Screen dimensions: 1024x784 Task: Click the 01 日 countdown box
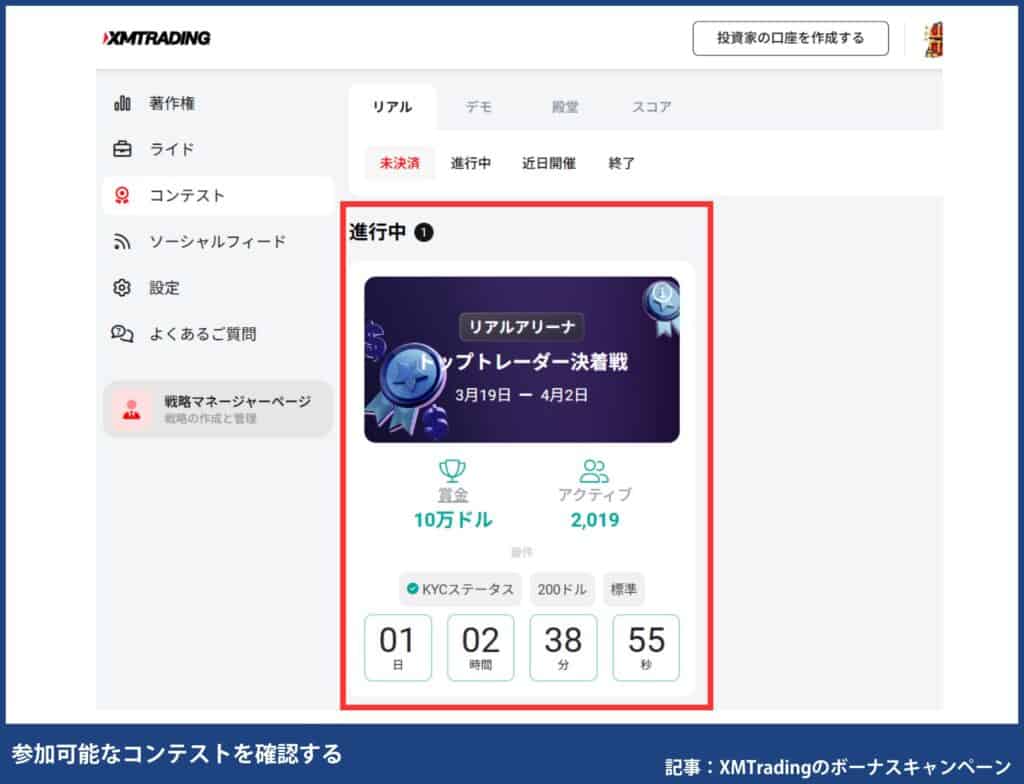[398, 647]
